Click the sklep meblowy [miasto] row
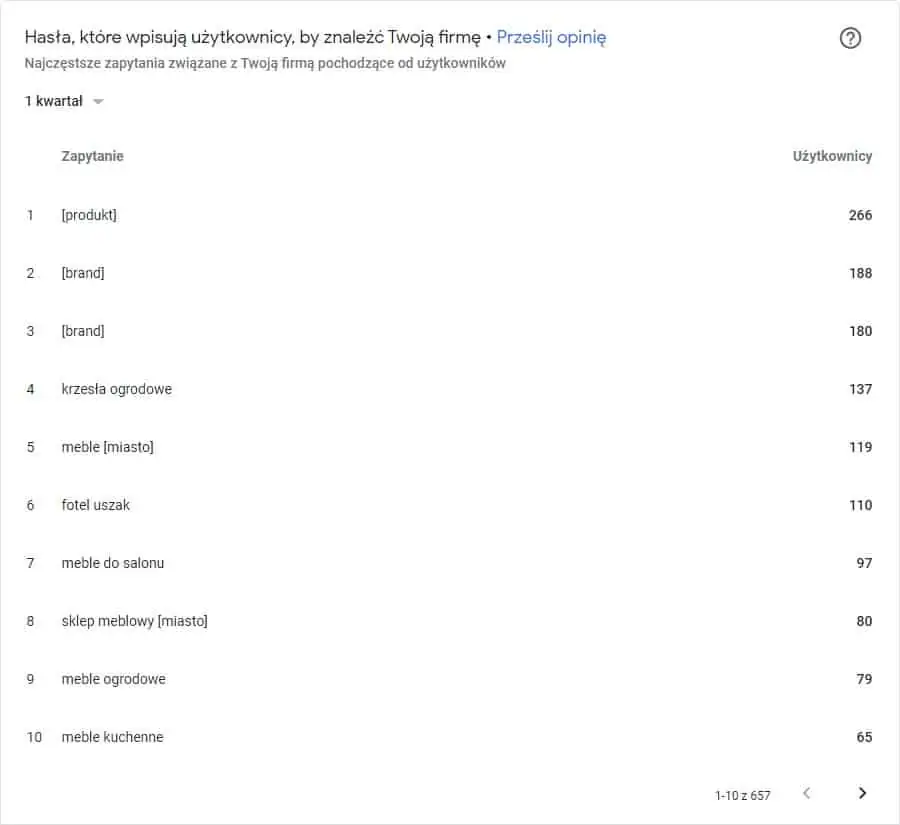 click(449, 621)
